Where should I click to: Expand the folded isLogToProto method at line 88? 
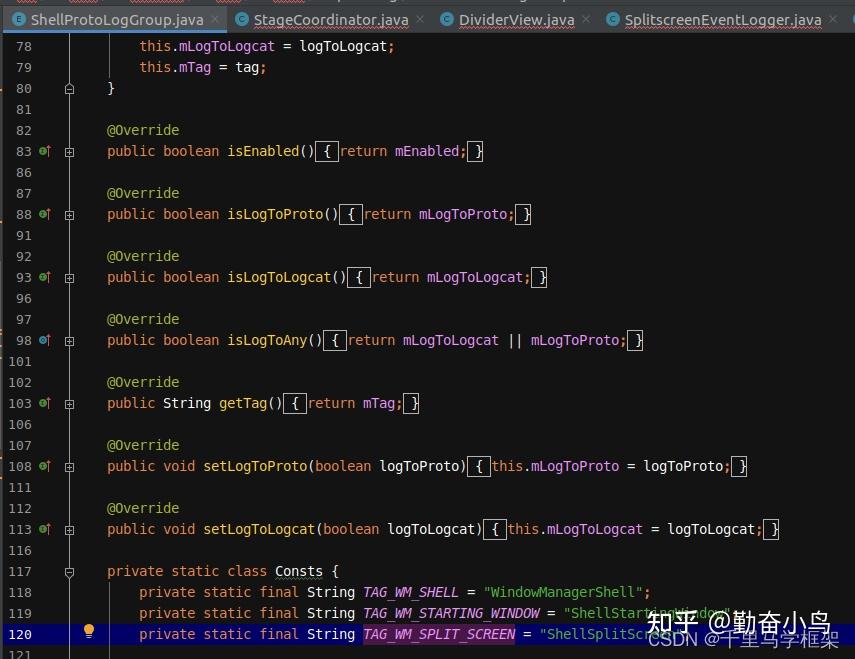(x=69, y=215)
